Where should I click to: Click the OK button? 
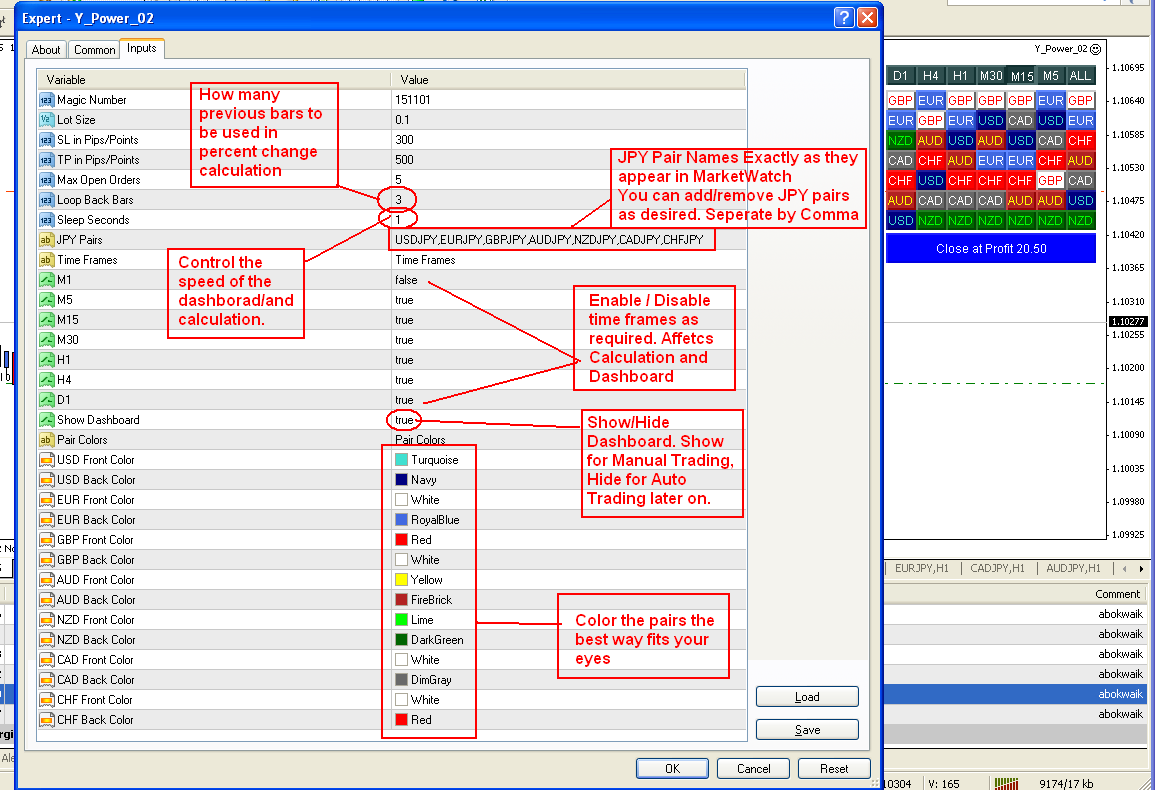tap(673, 769)
